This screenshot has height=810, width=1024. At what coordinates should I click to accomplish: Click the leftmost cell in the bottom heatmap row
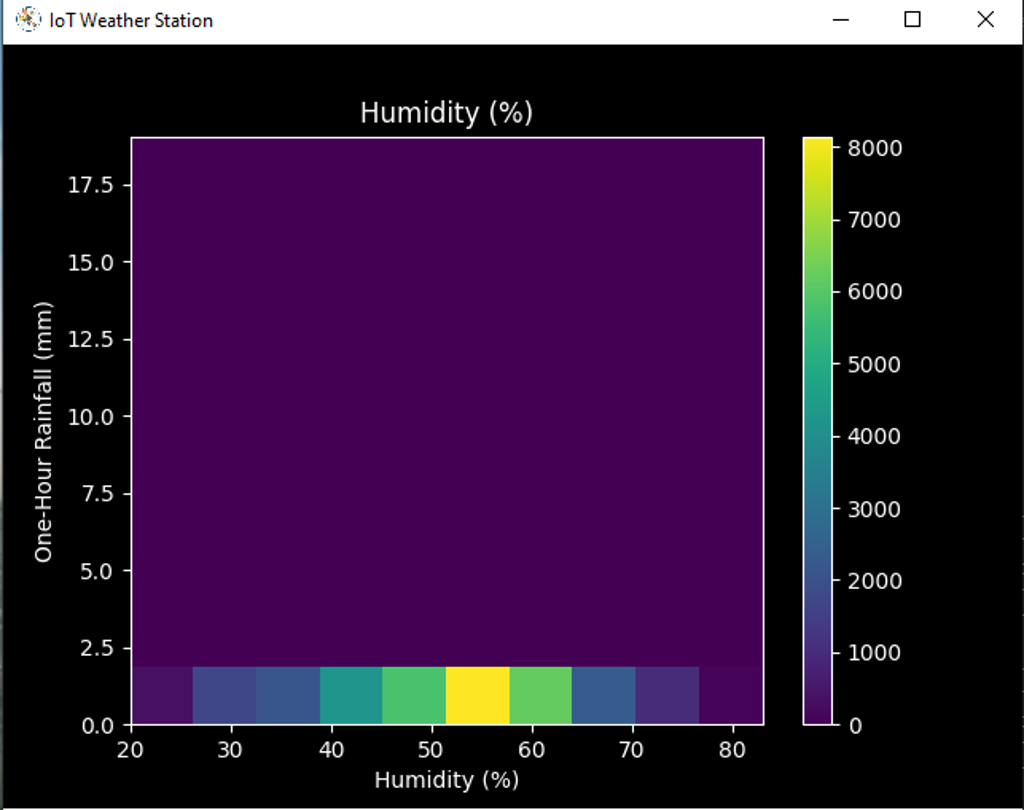(x=162, y=695)
